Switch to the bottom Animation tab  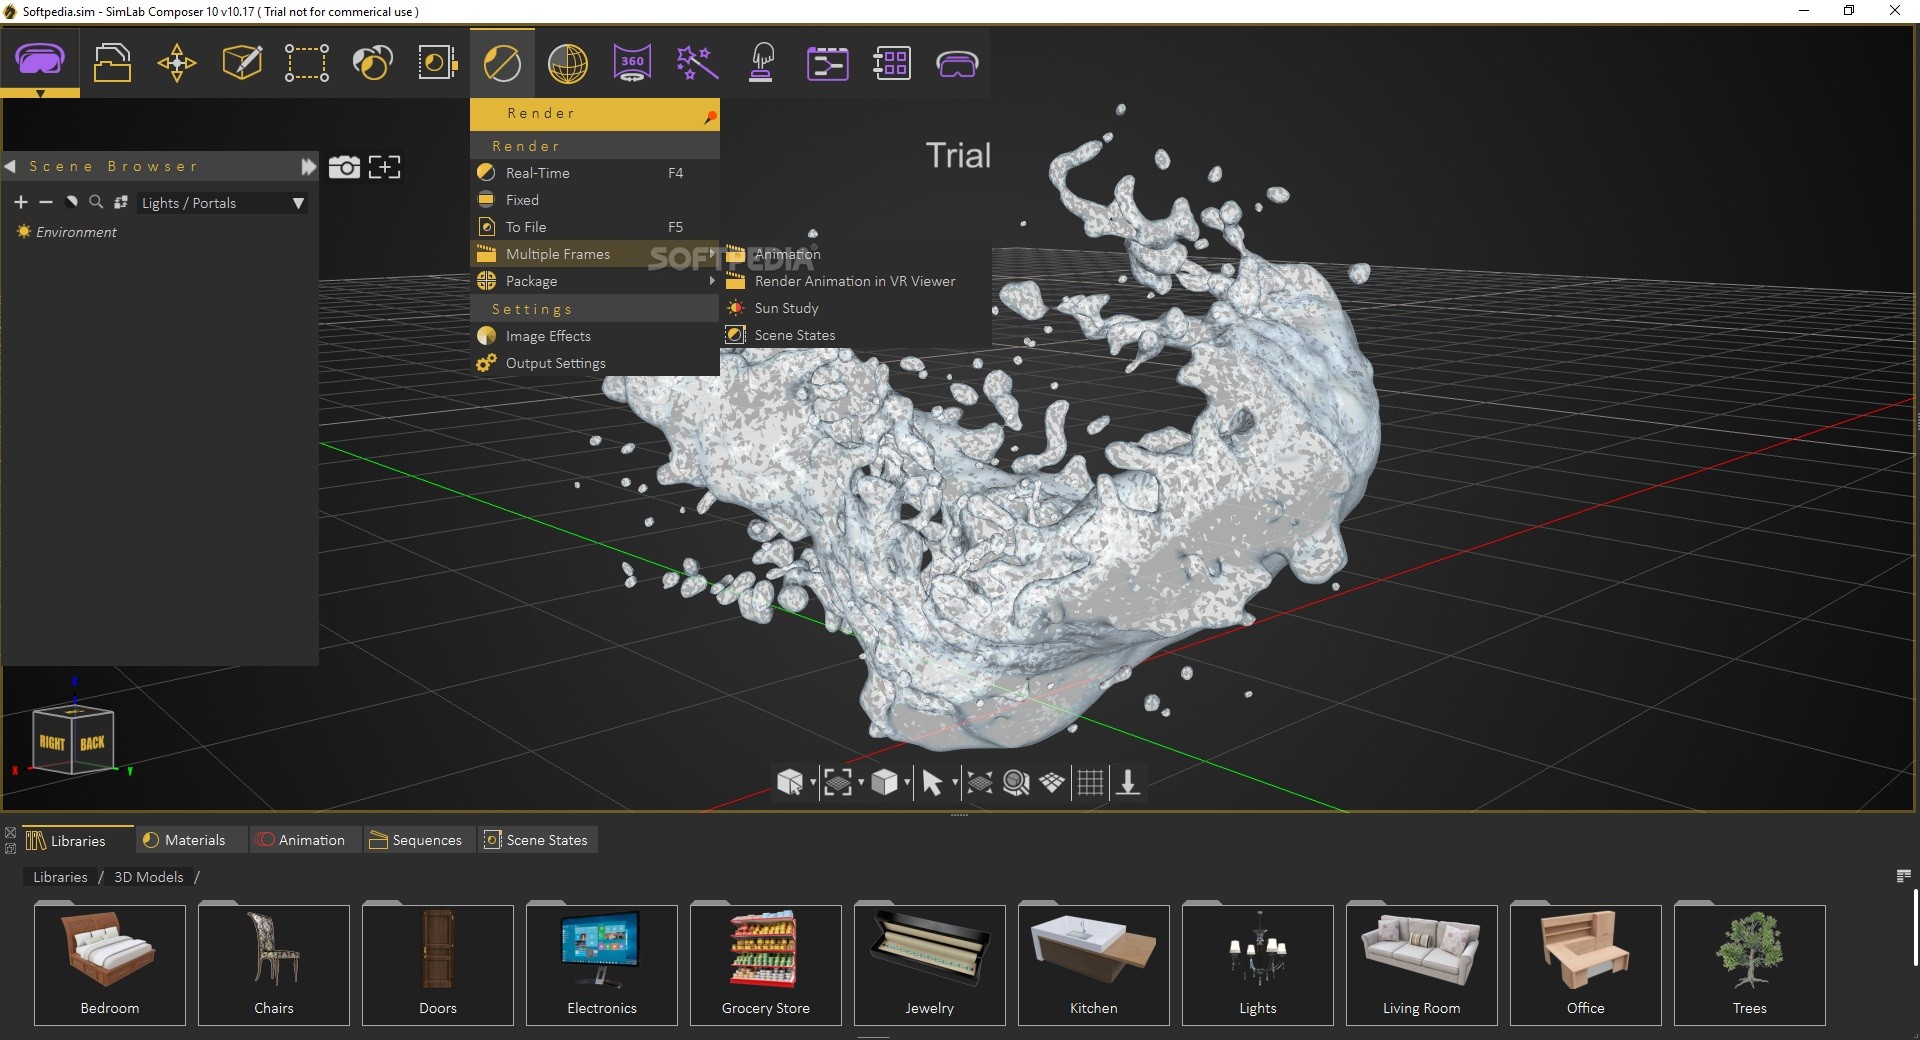click(307, 840)
